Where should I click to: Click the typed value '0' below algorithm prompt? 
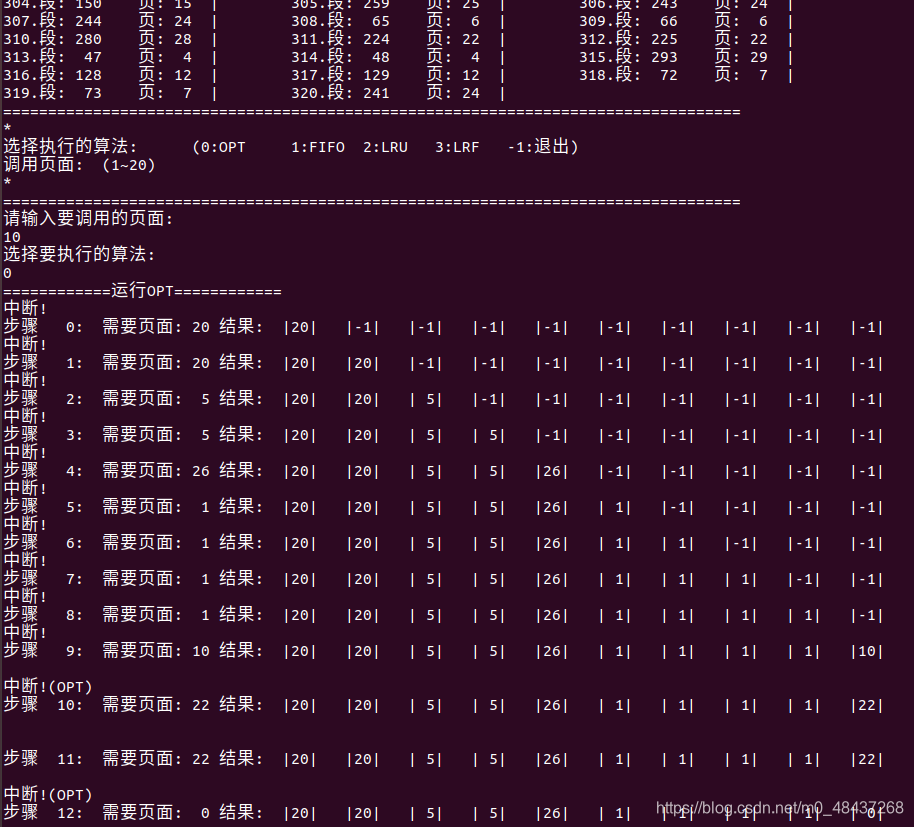(x=7, y=273)
